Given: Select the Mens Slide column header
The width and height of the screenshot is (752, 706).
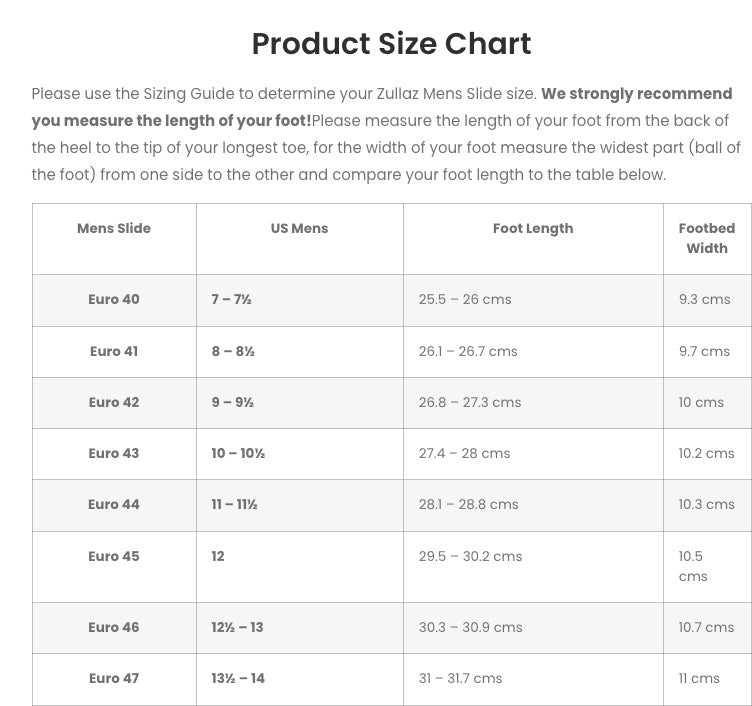Looking at the screenshot, I should tap(114, 229).
